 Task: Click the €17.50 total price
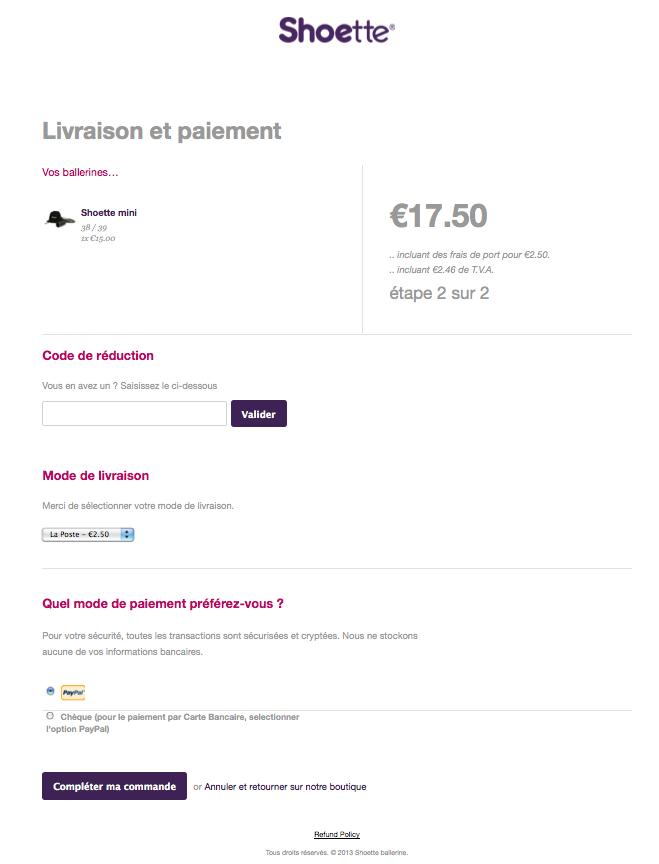pos(438,216)
